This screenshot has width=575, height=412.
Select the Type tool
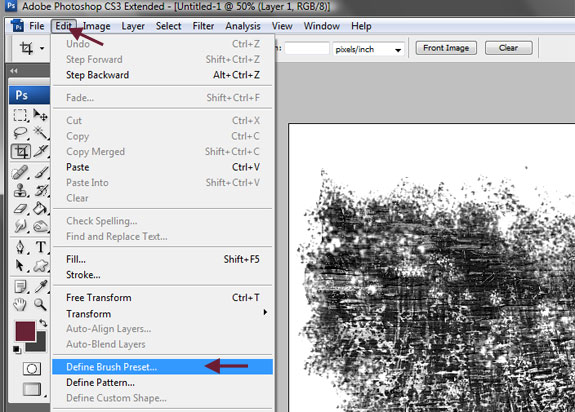[x=41, y=247]
